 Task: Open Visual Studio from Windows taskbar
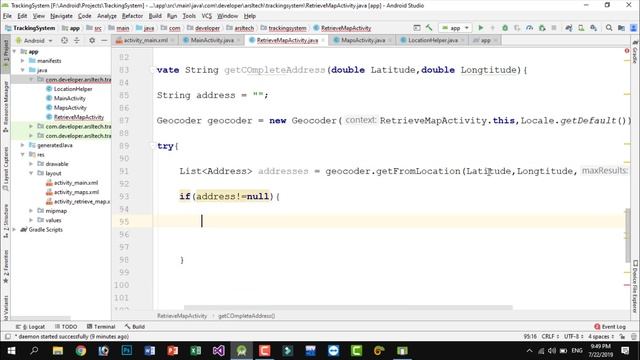(218, 351)
